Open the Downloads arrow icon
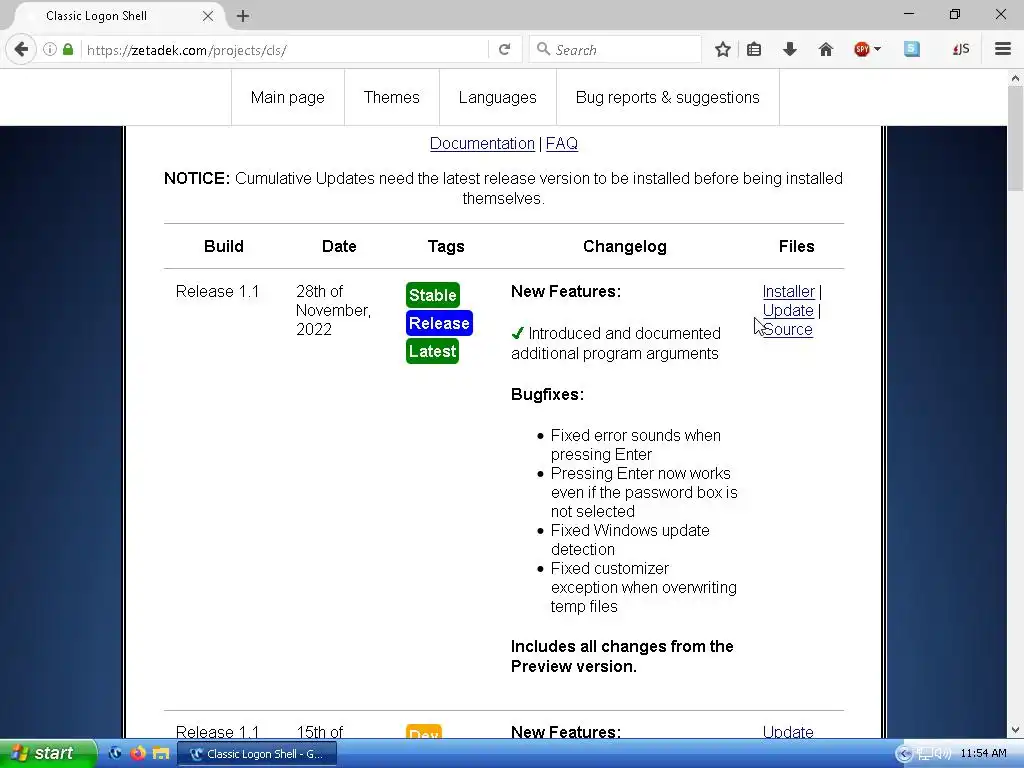 click(790, 50)
